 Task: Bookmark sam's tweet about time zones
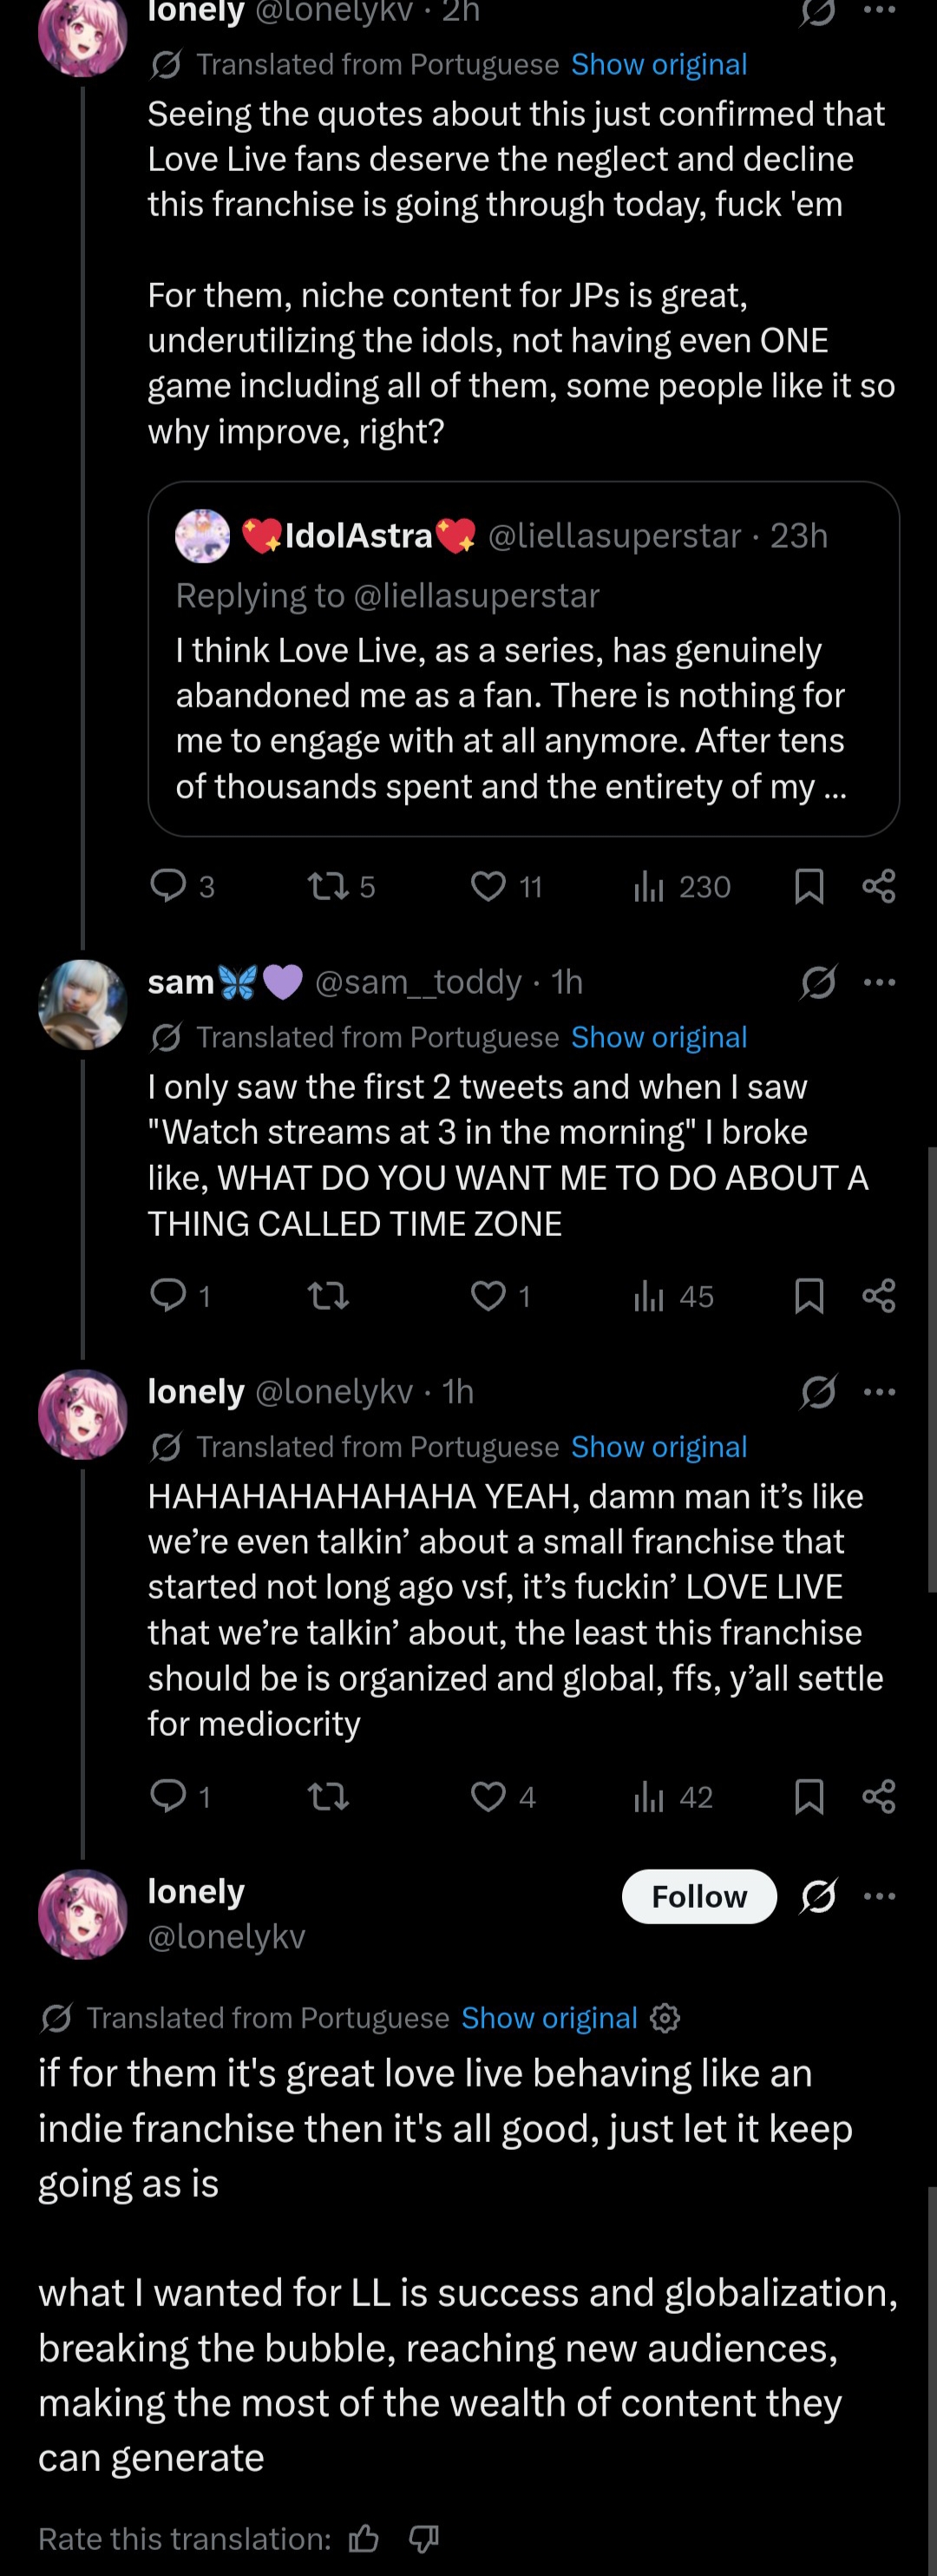(808, 1295)
